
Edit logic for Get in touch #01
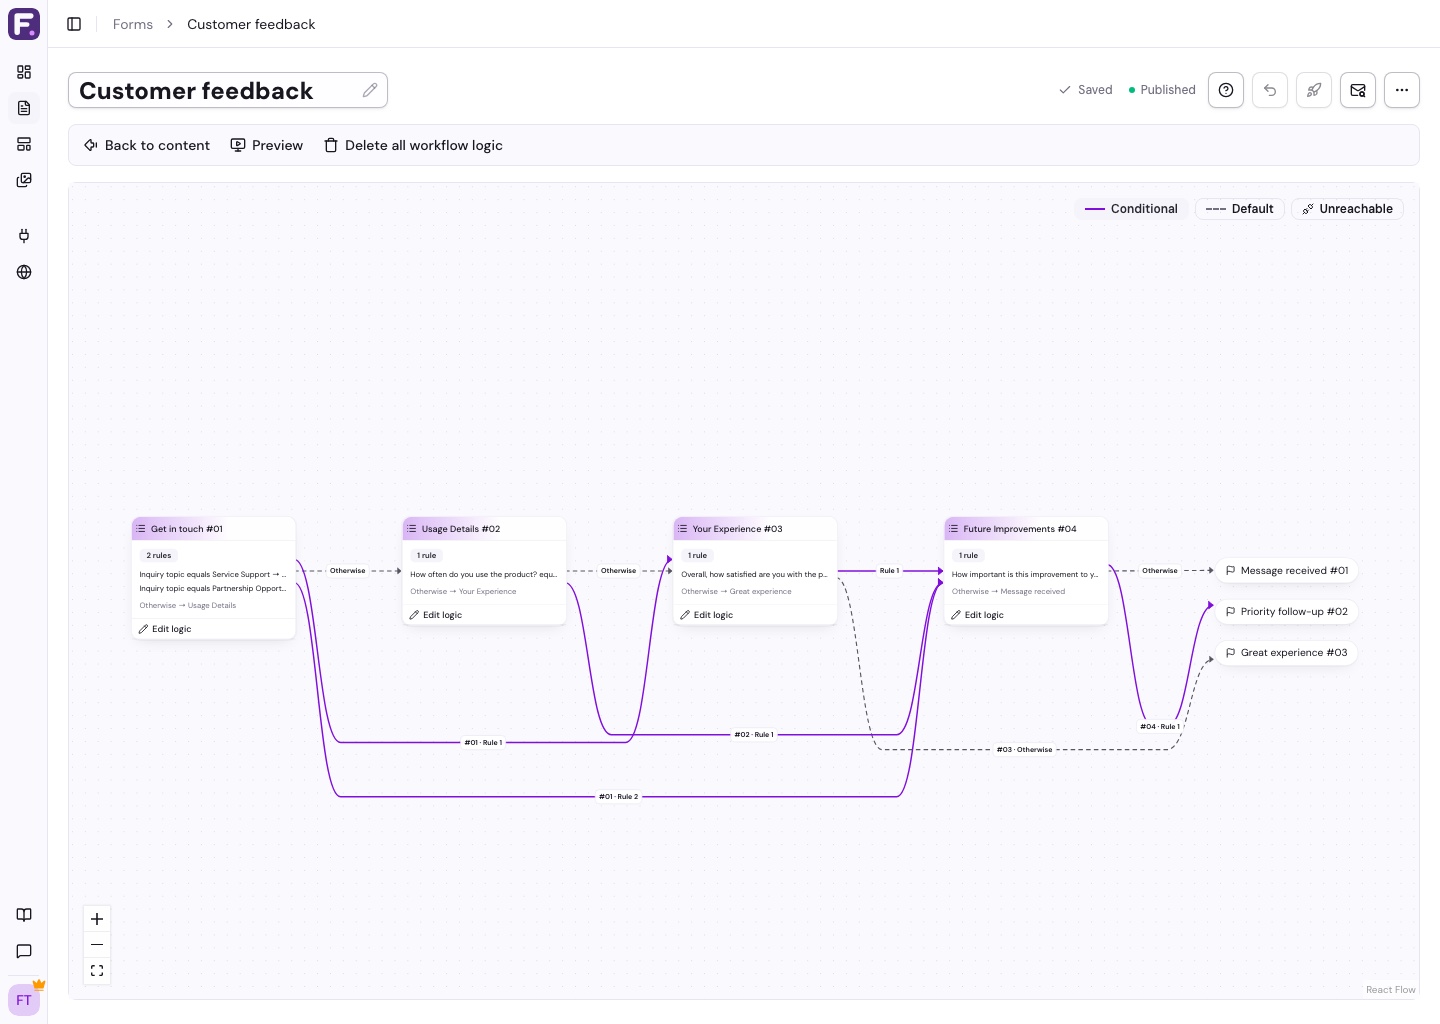click(165, 629)
